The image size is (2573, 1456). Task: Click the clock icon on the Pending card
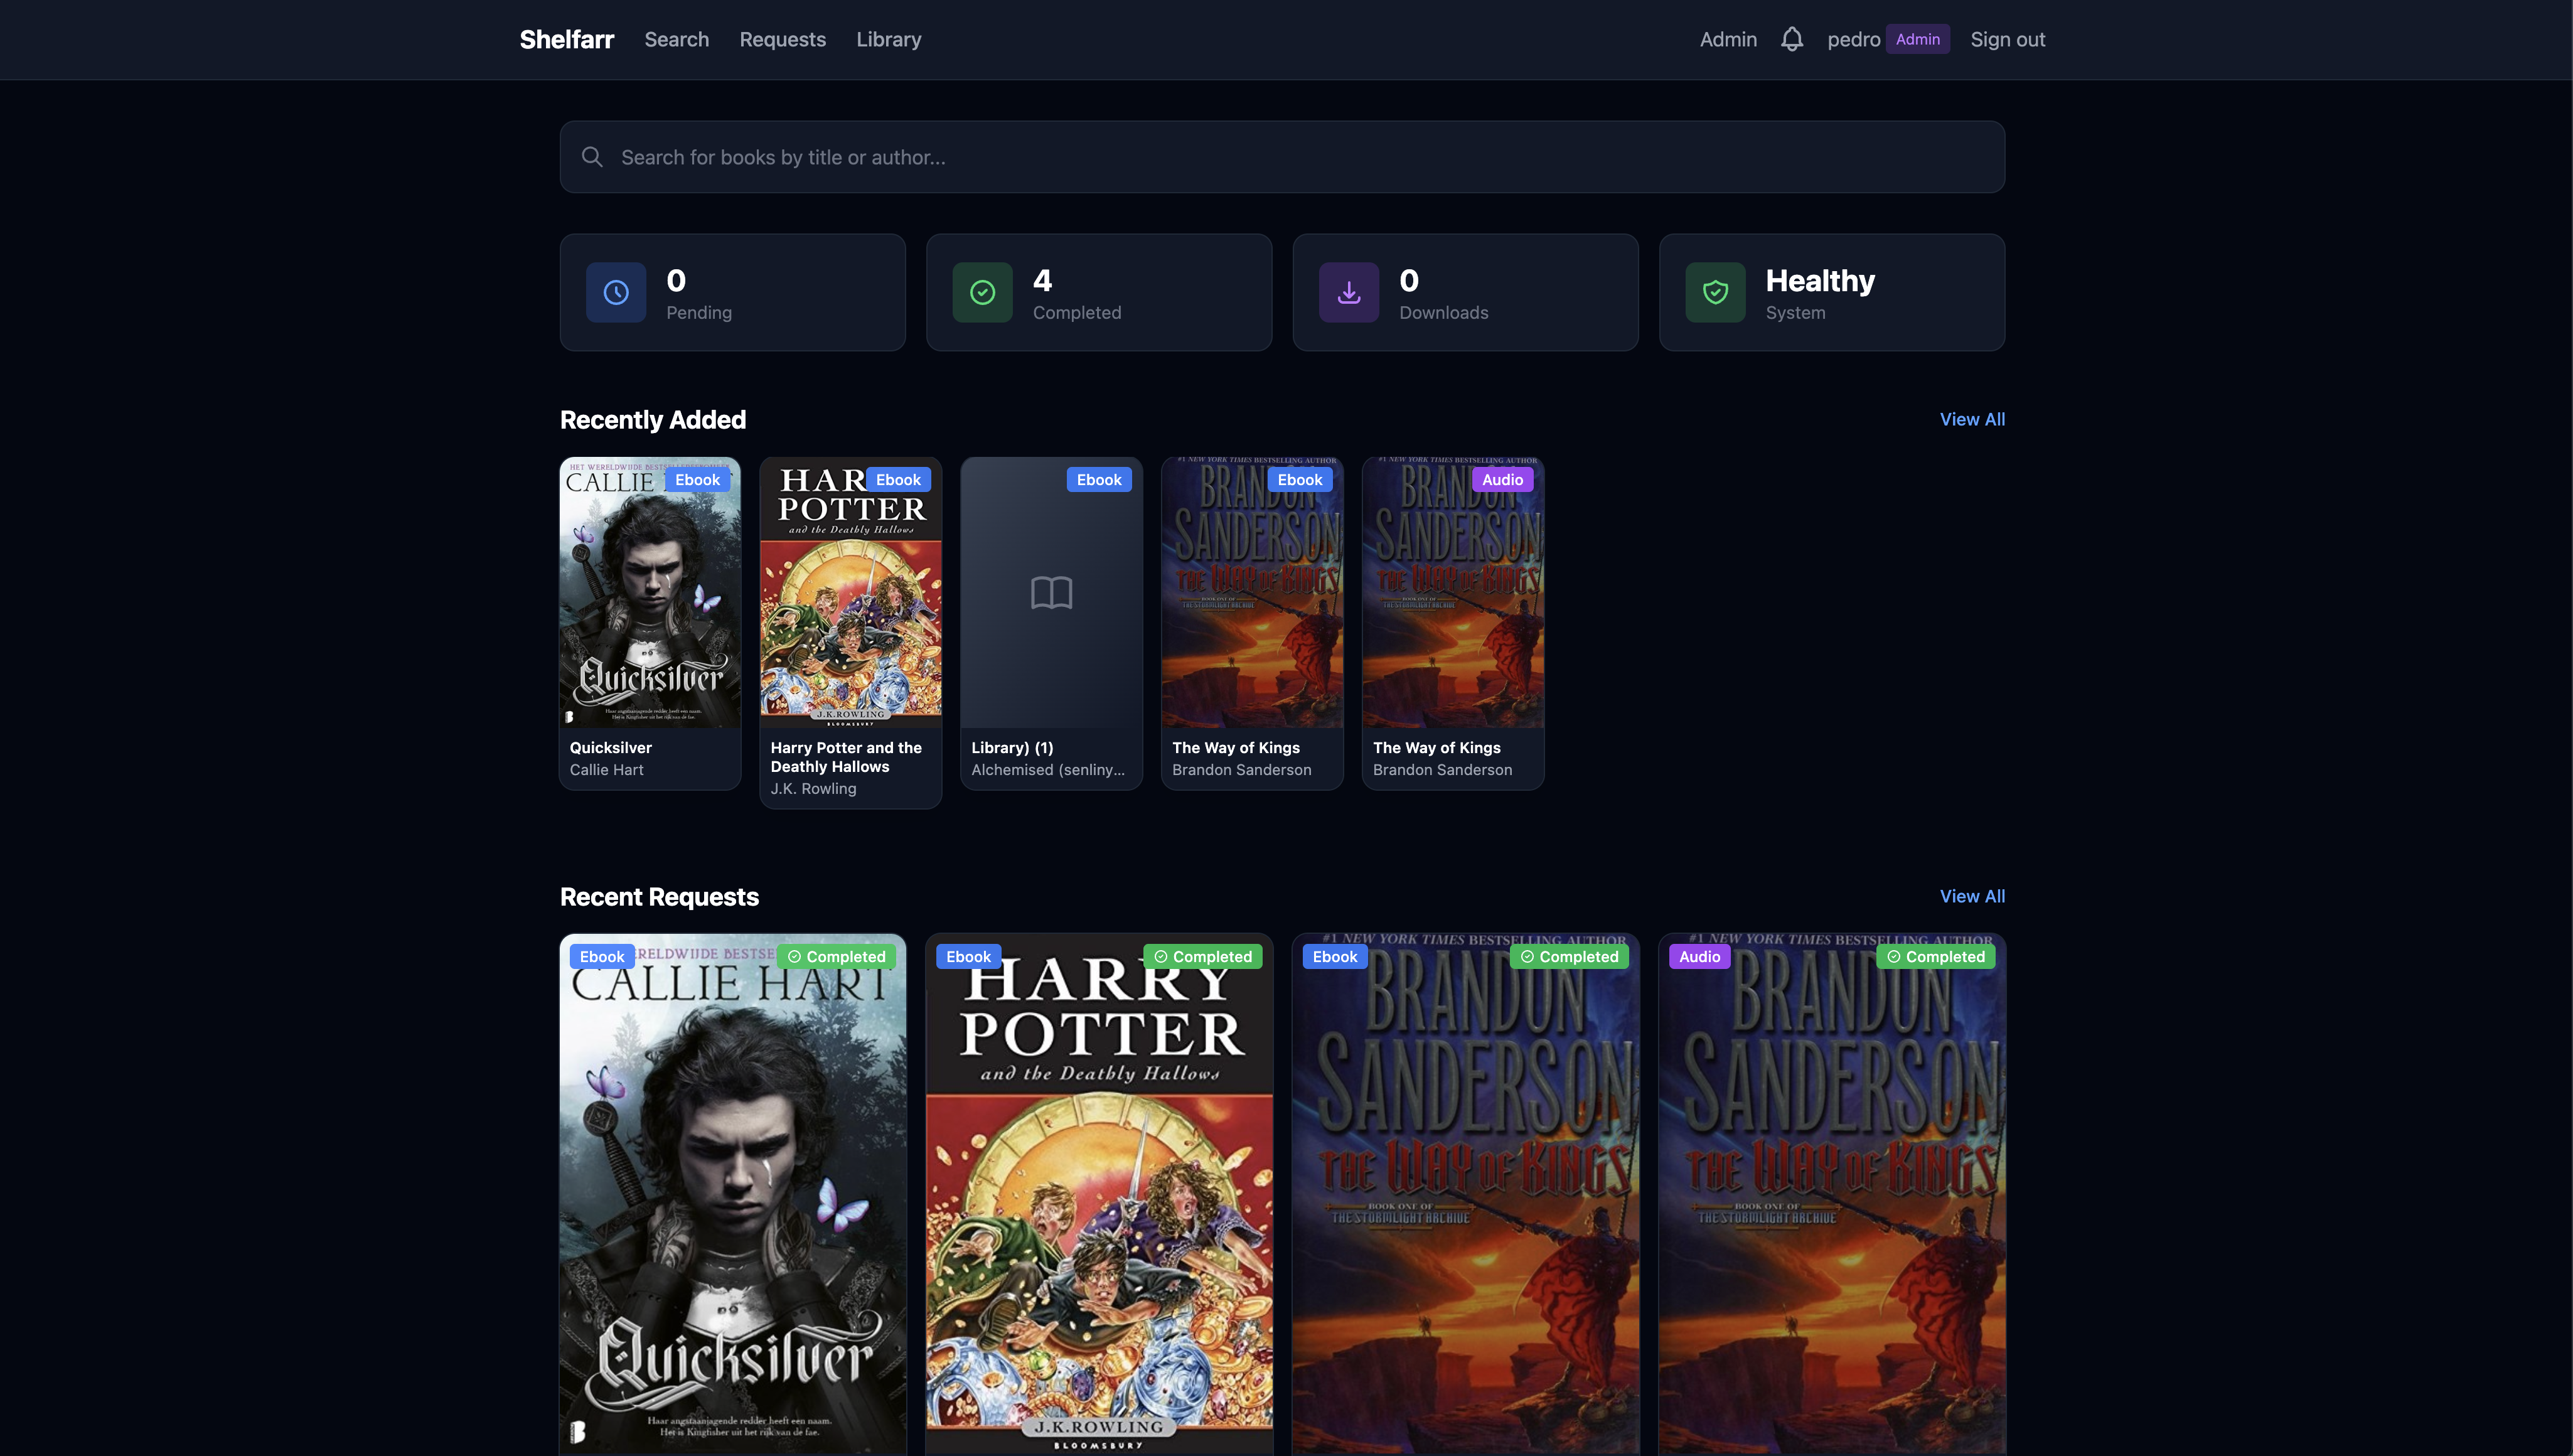(616, 291)
